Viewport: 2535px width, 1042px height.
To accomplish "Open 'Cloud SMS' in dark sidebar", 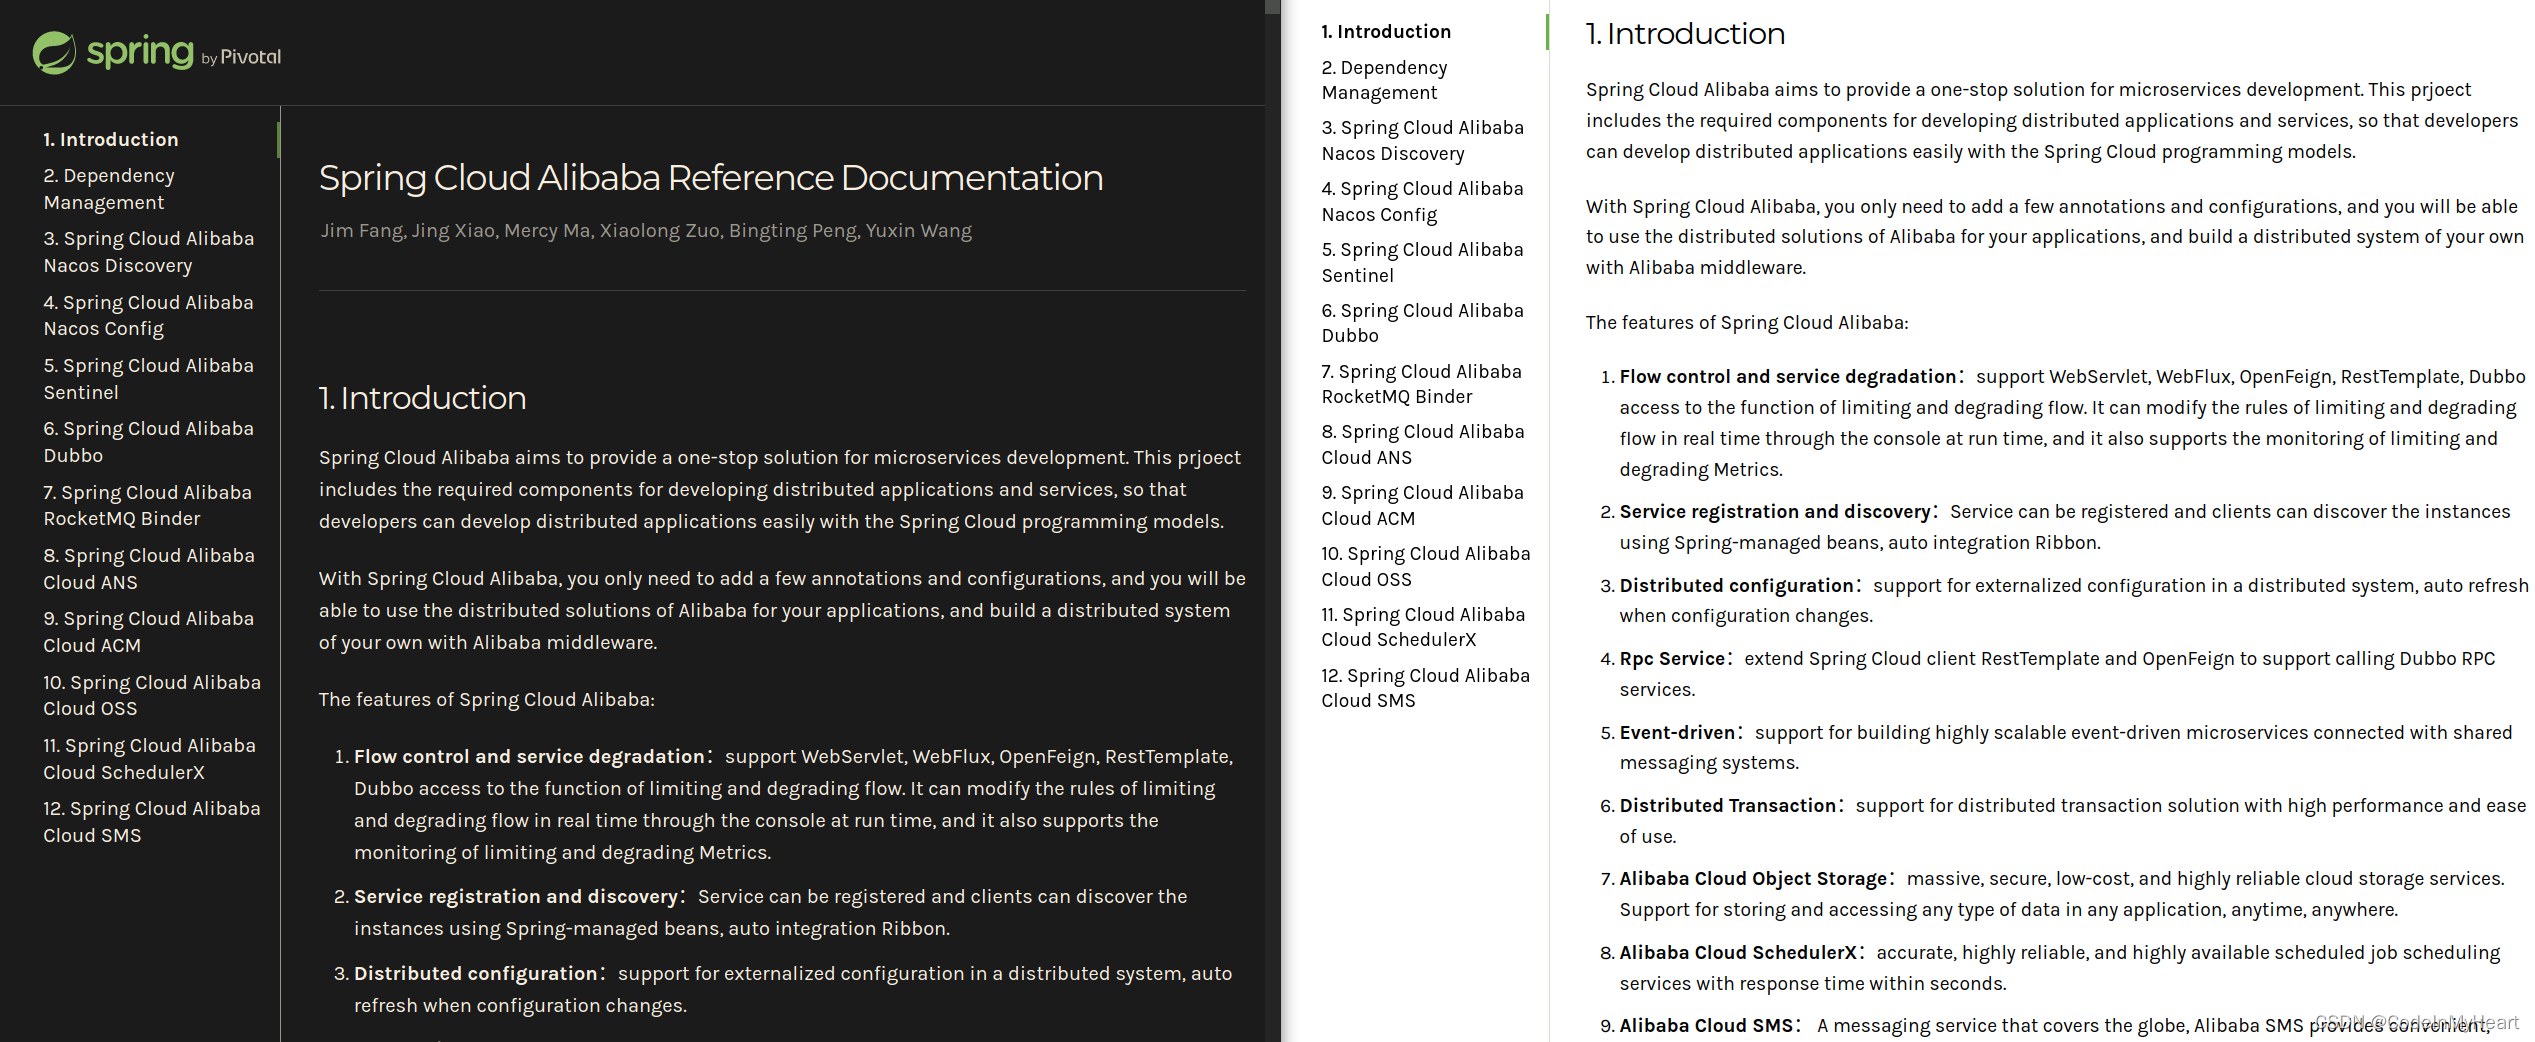I will coord(152,822).
